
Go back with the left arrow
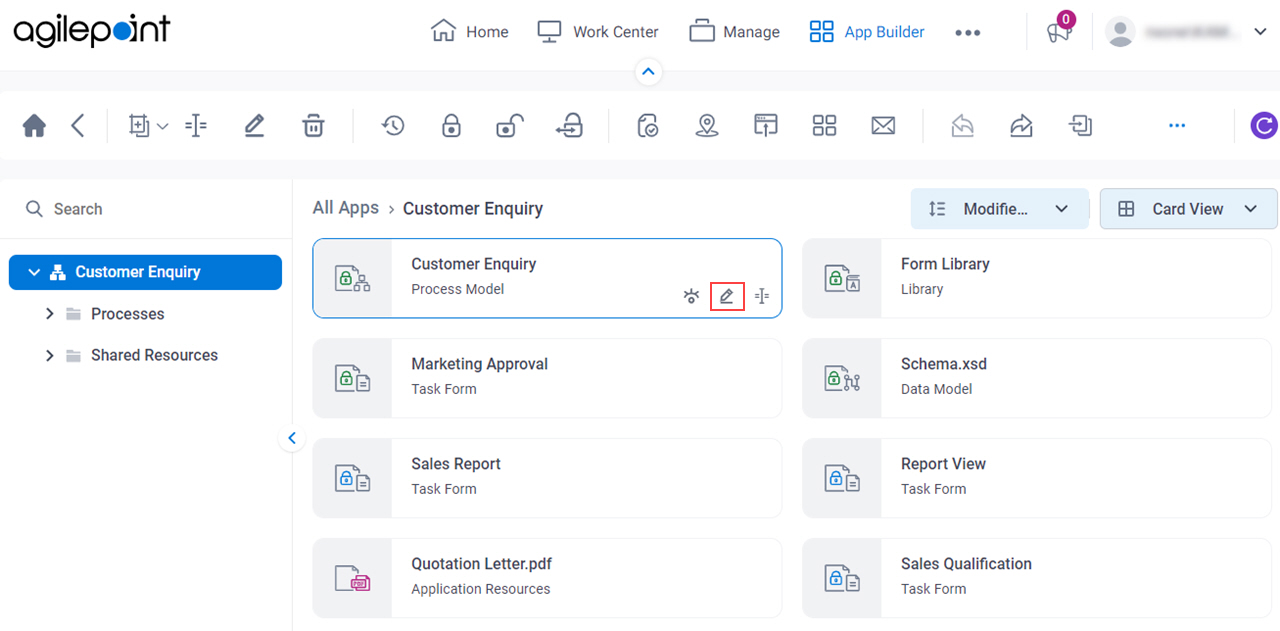(x=78, y=126)
